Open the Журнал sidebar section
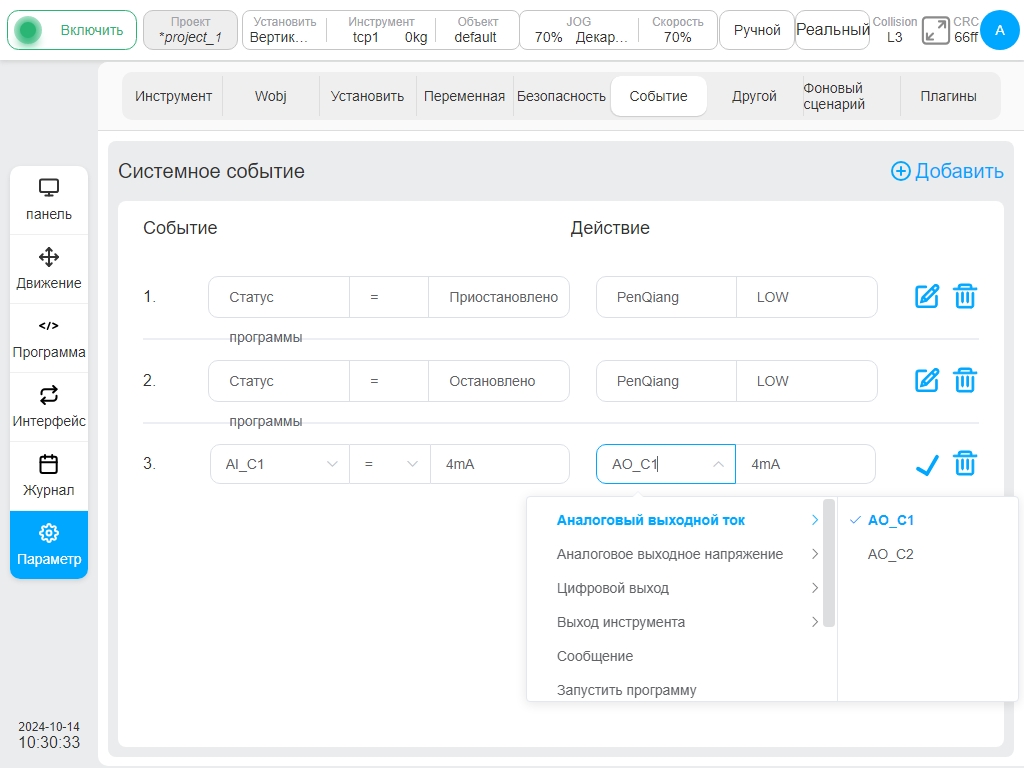This screenshot has height=768, width=1024. [49, 477]
